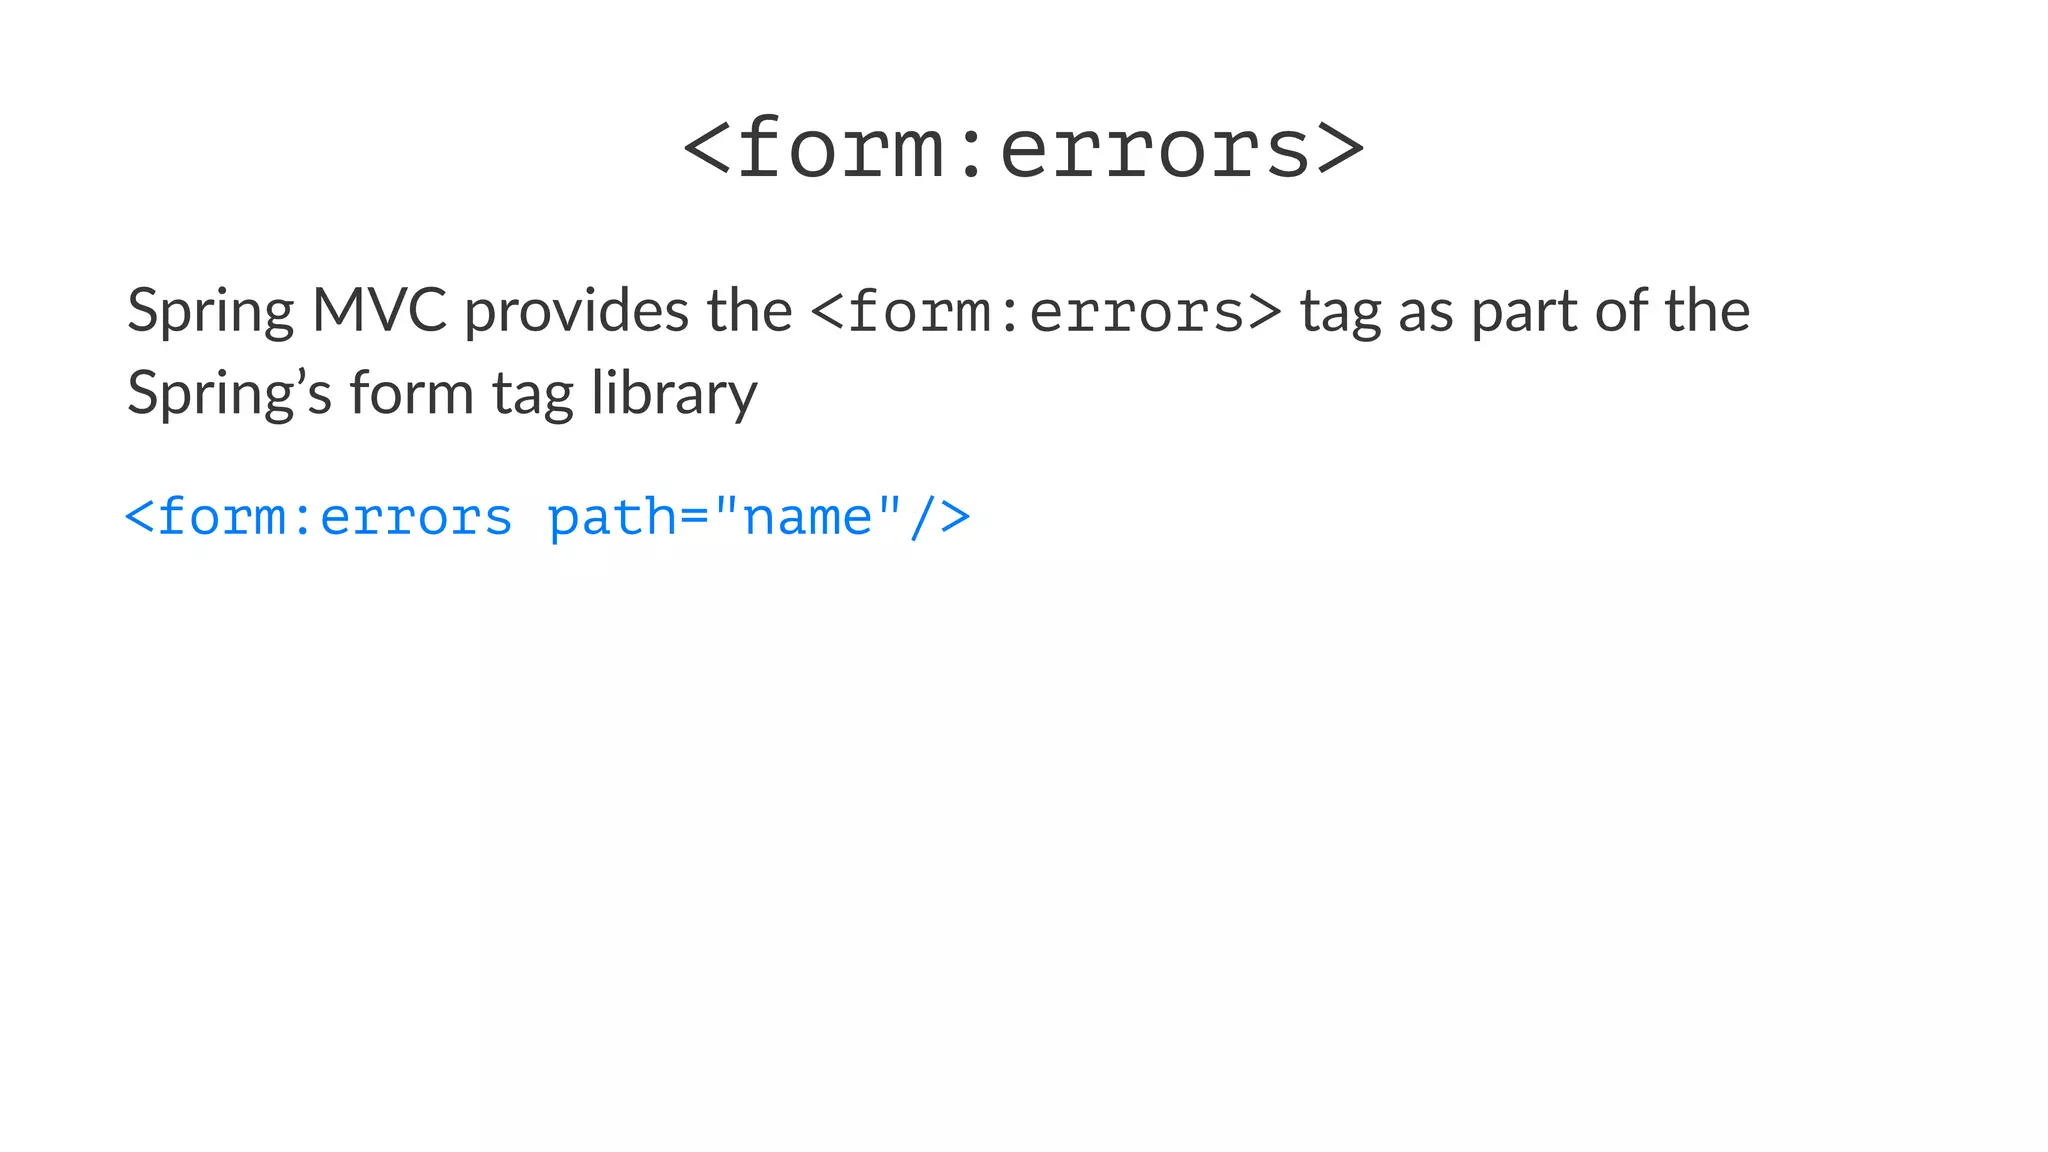Click the closing "/>" of the blue code
This screenshot has height=1152, width=2048.
coord(940,518)
